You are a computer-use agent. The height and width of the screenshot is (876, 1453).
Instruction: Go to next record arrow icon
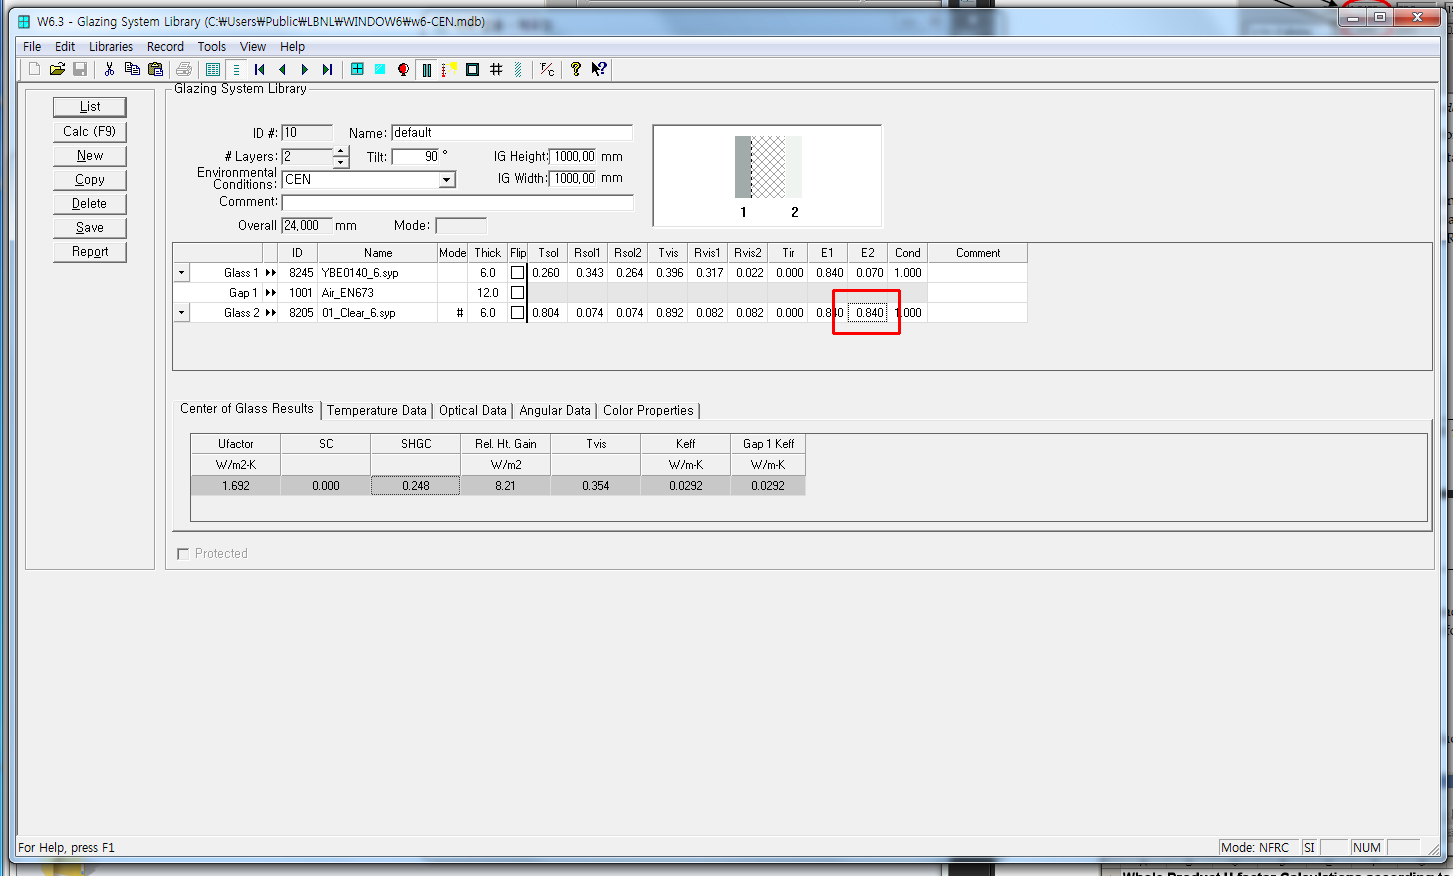(305, 69)
